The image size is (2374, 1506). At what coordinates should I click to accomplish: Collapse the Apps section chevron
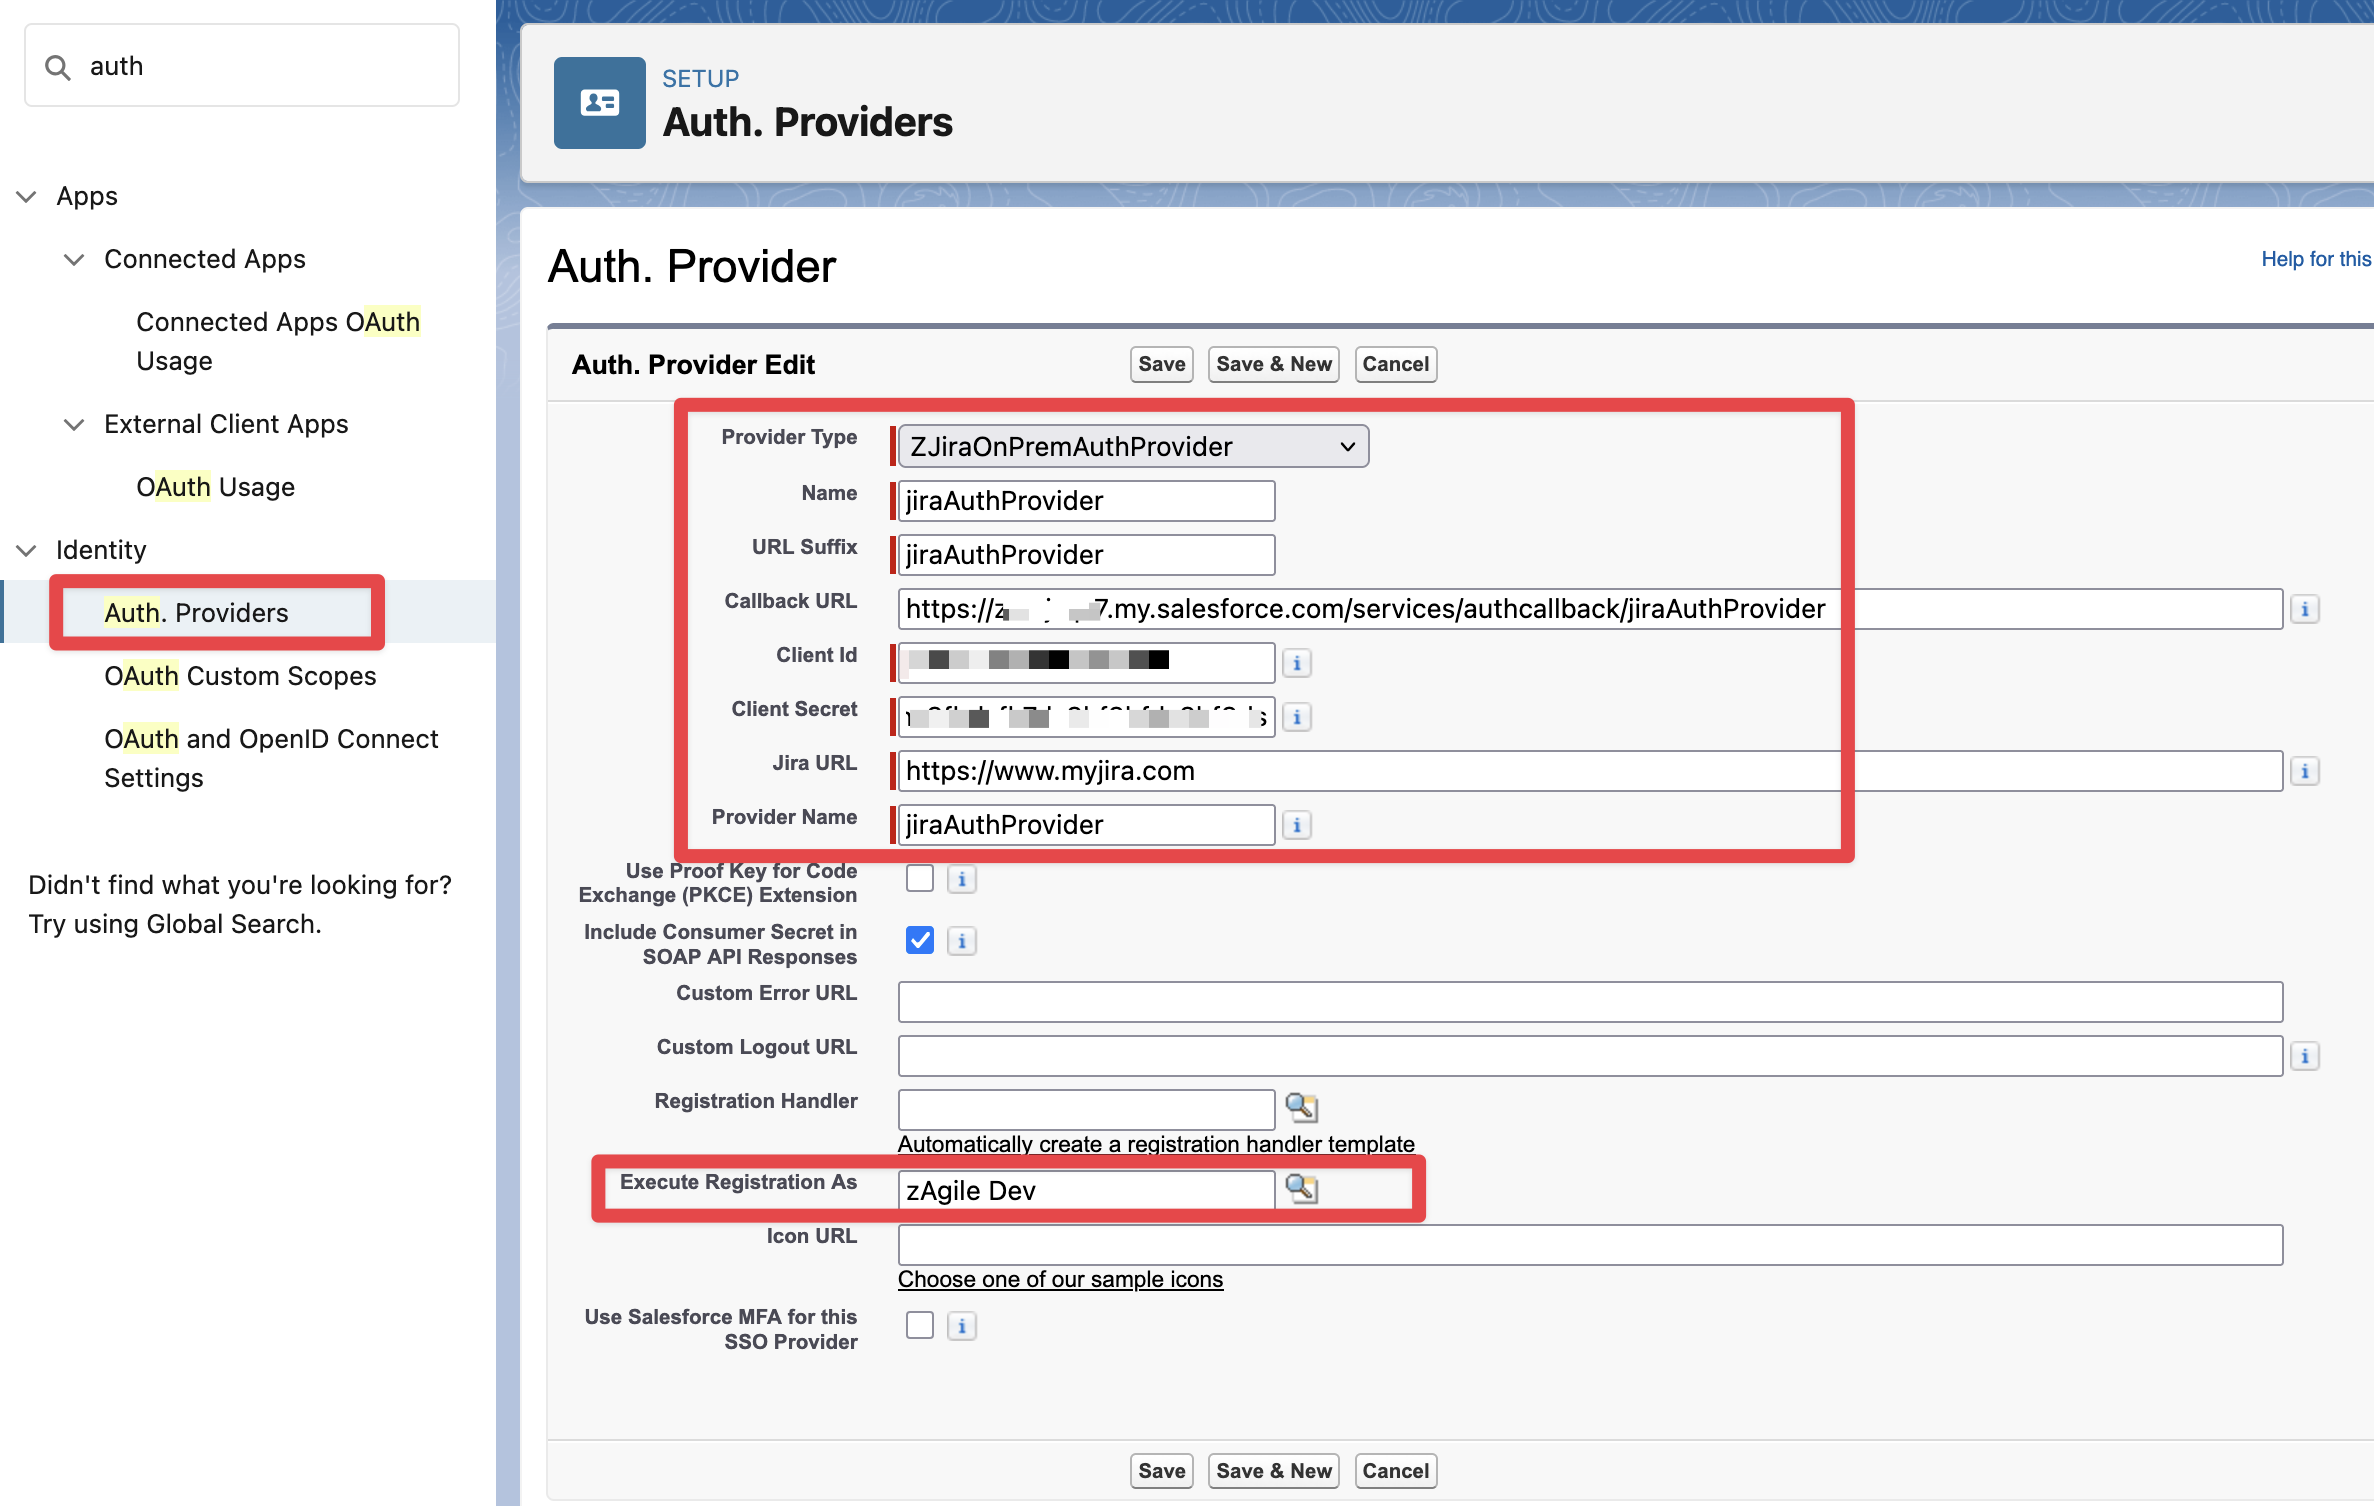coord(27,196)
